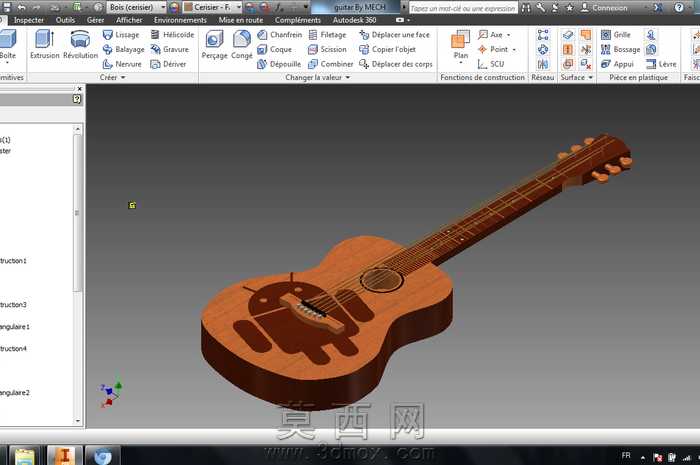The image size is (700, 465).
Task: Click the Undo arrow in quick access
Action: point(21,7)
